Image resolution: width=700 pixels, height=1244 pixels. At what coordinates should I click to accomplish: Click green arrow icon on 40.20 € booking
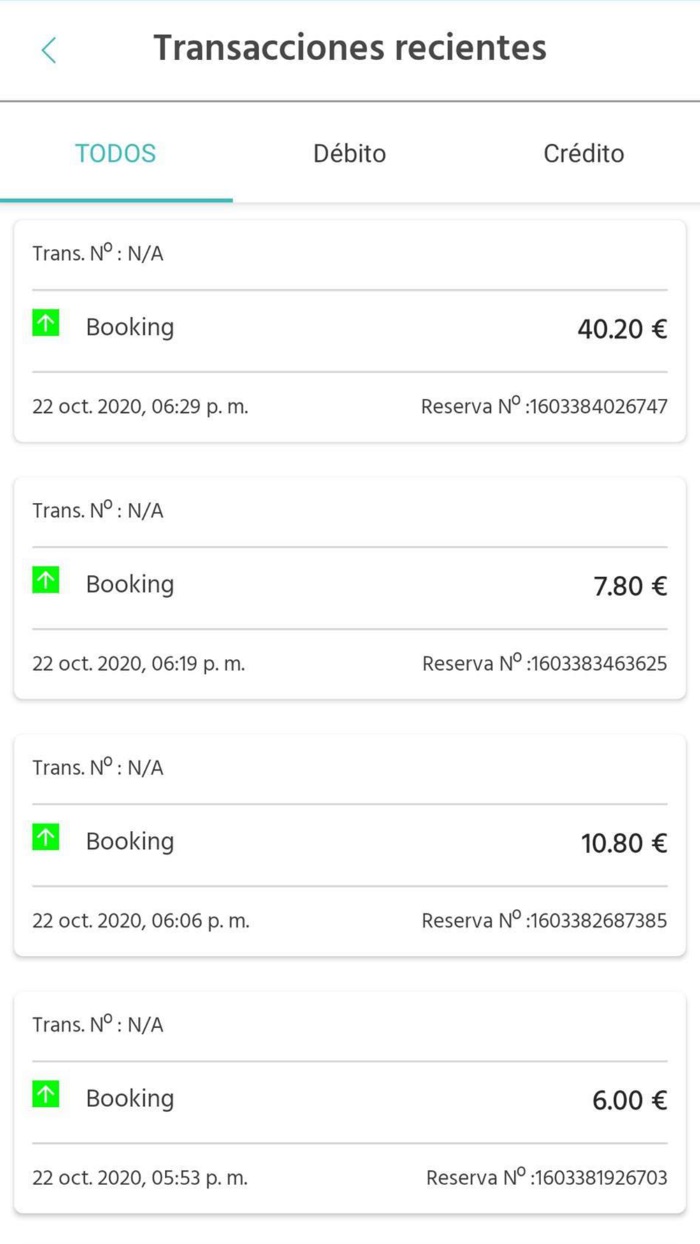(46, 323)
